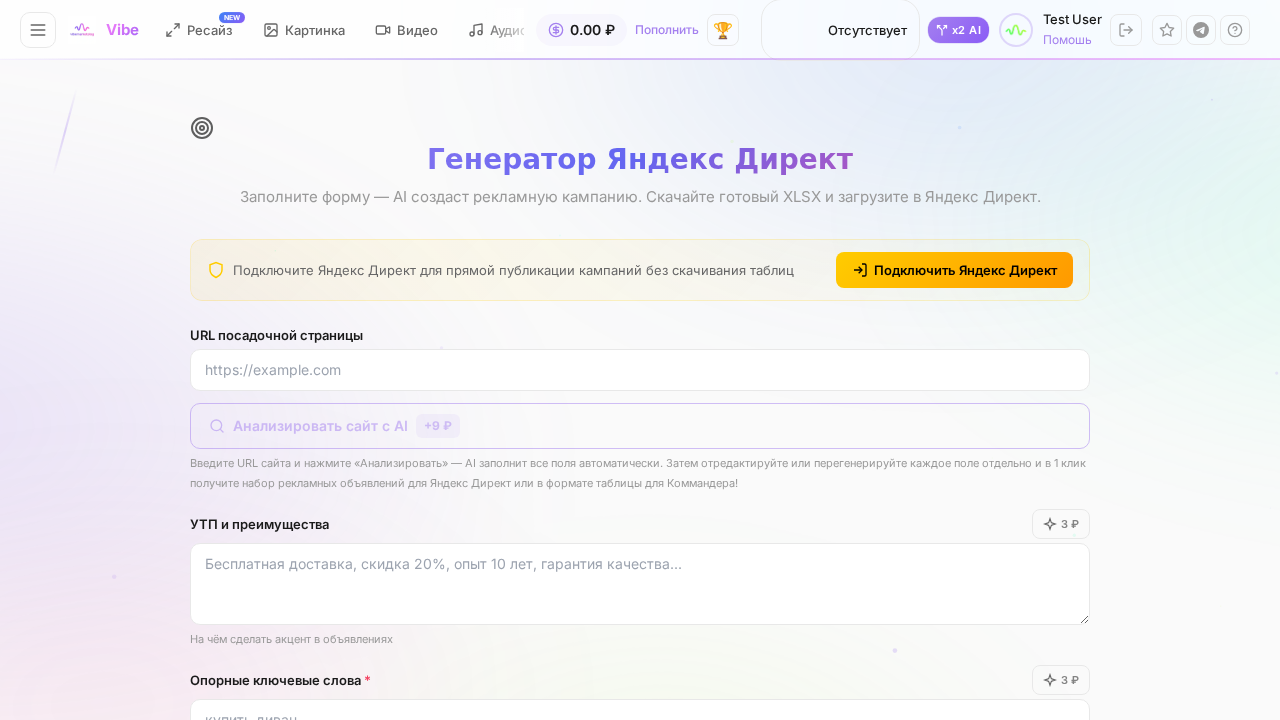Click the logout icon
This screenshot has width=1280, height=720.
(1126, 30)
